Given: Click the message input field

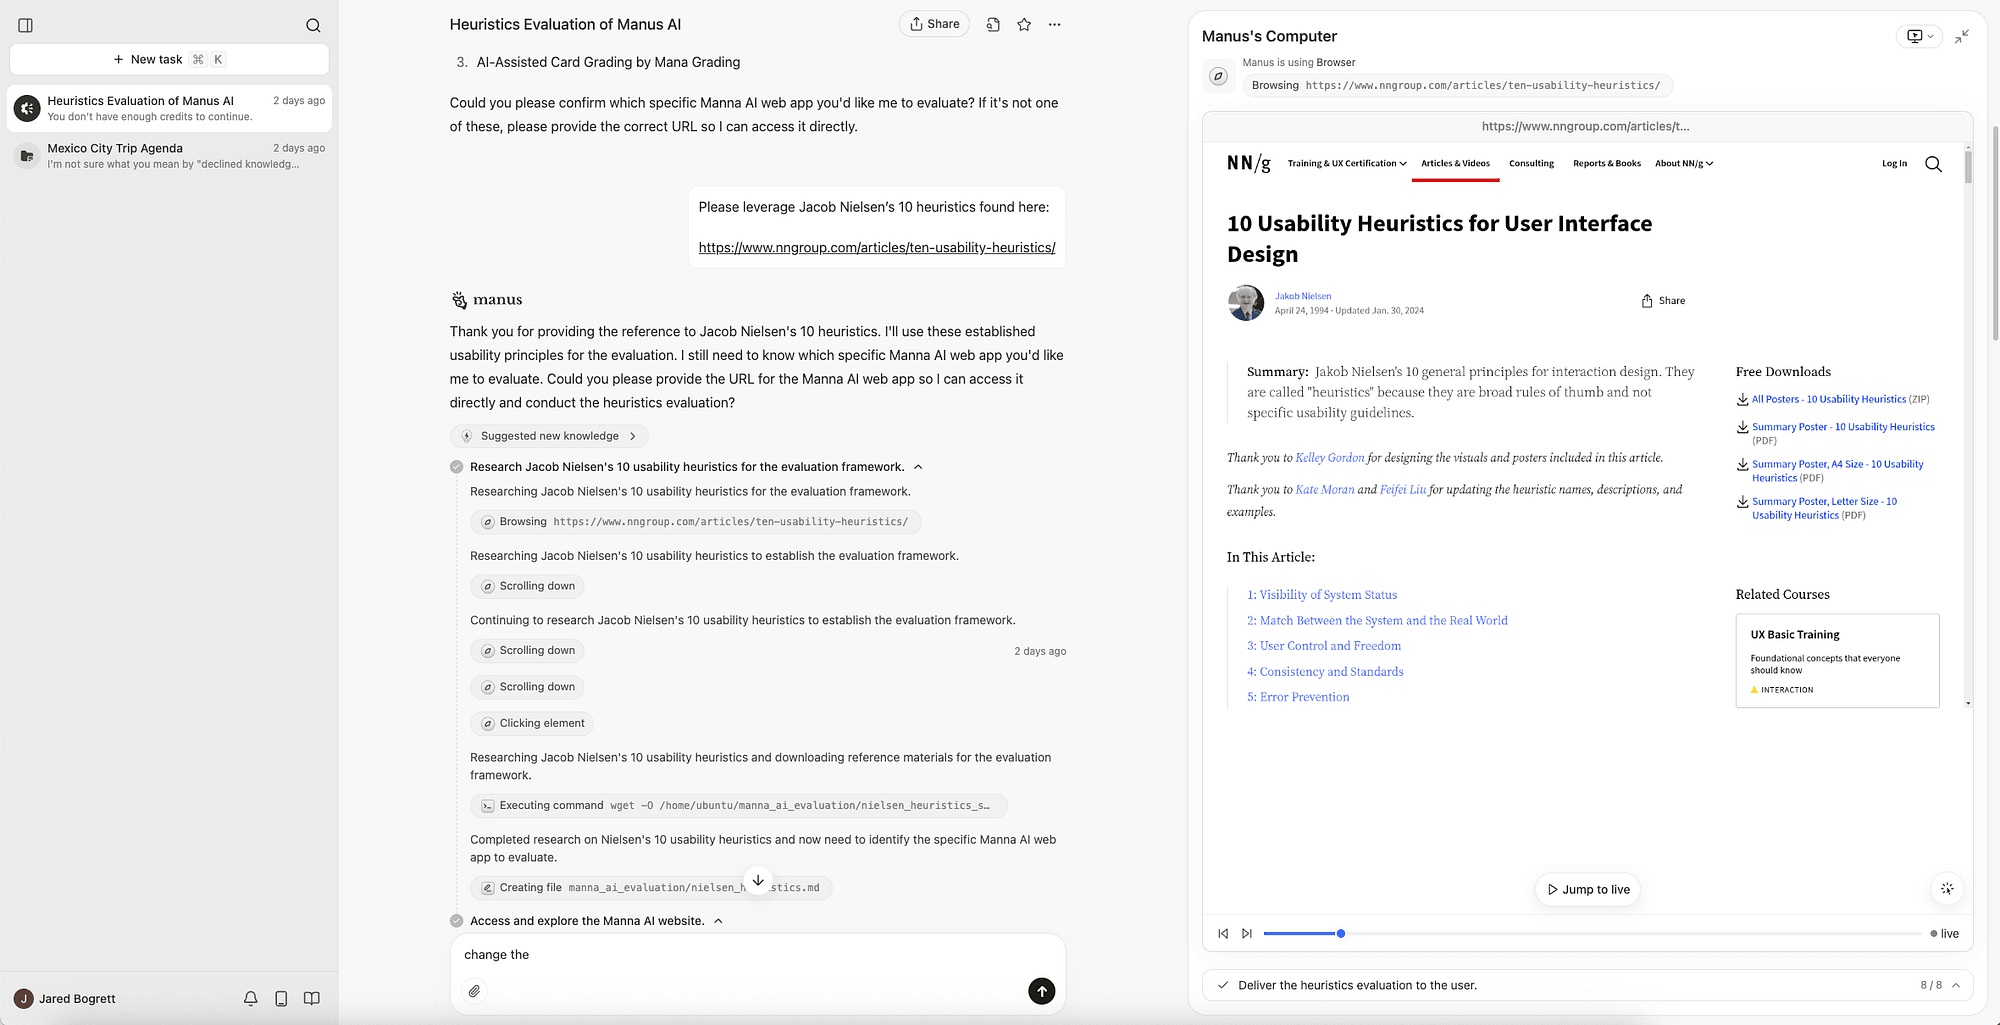Looking at the screenshot, I should click(757, 955).
